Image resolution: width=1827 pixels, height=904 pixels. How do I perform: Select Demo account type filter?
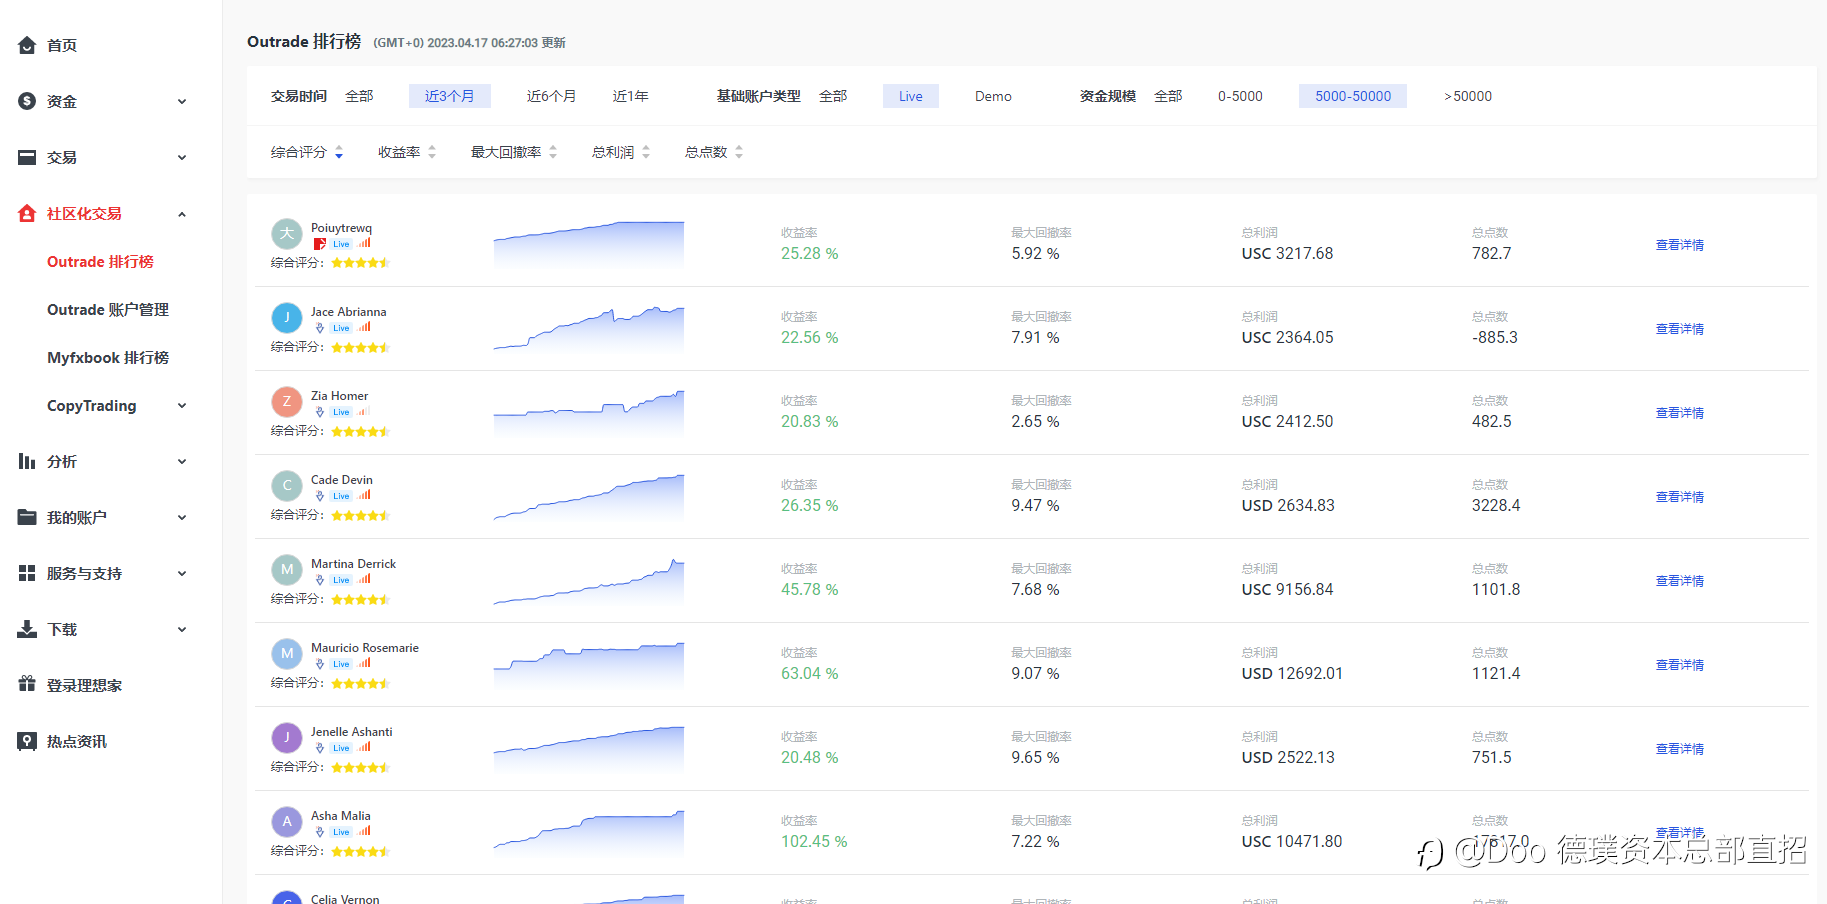tap(993, 96)
